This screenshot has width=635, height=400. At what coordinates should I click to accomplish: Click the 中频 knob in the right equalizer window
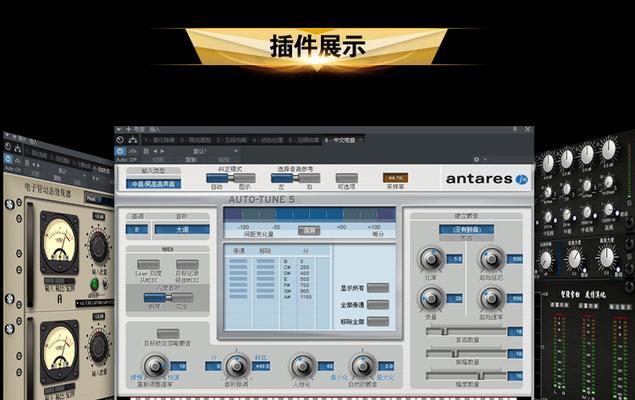tap(567, 215)
